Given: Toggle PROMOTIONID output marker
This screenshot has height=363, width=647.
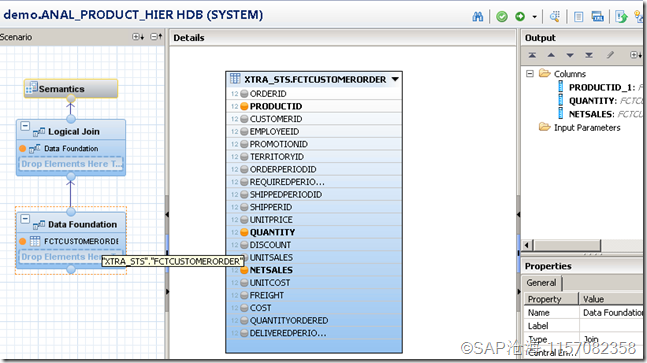Looking at the screenshot, I should 244,144.
